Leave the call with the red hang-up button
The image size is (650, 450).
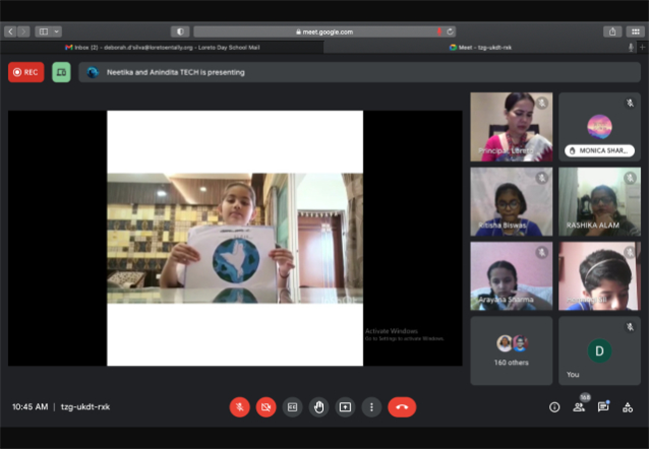pyautogui.click(x=402, y=407)
